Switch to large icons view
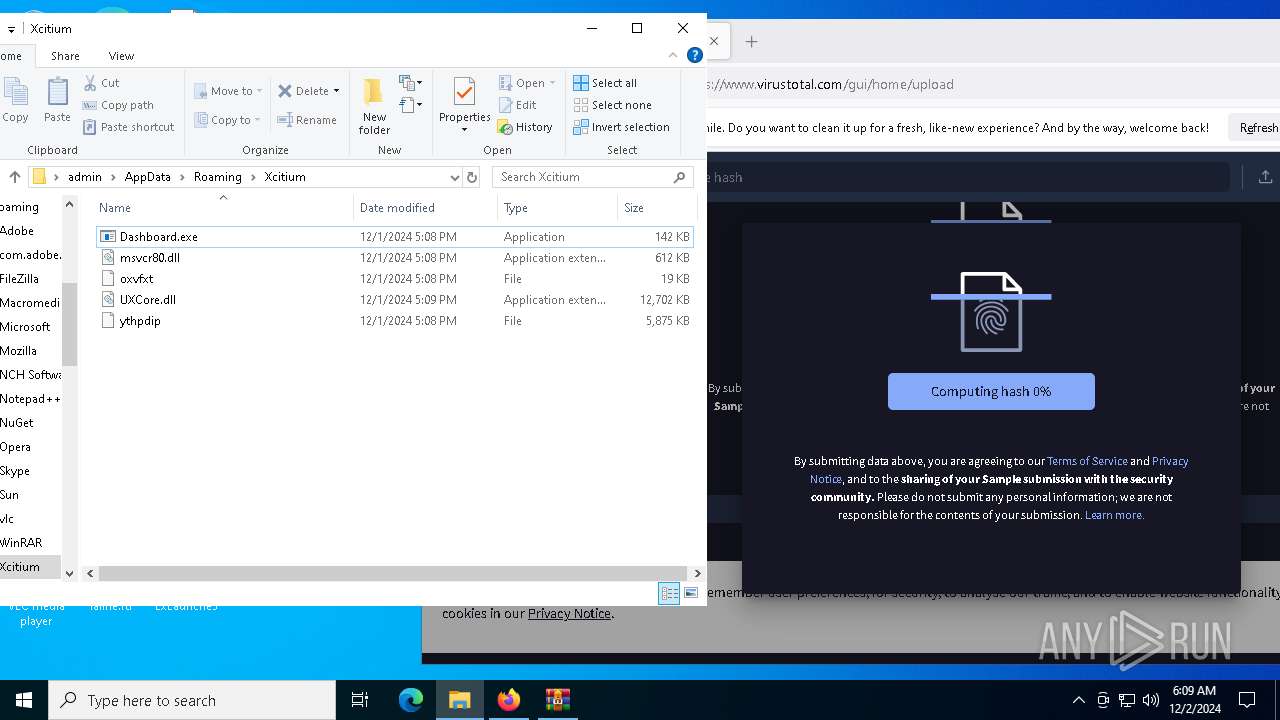Image resolution: width=1280 pixels, height=720 pixels. [x=691, y=594]
